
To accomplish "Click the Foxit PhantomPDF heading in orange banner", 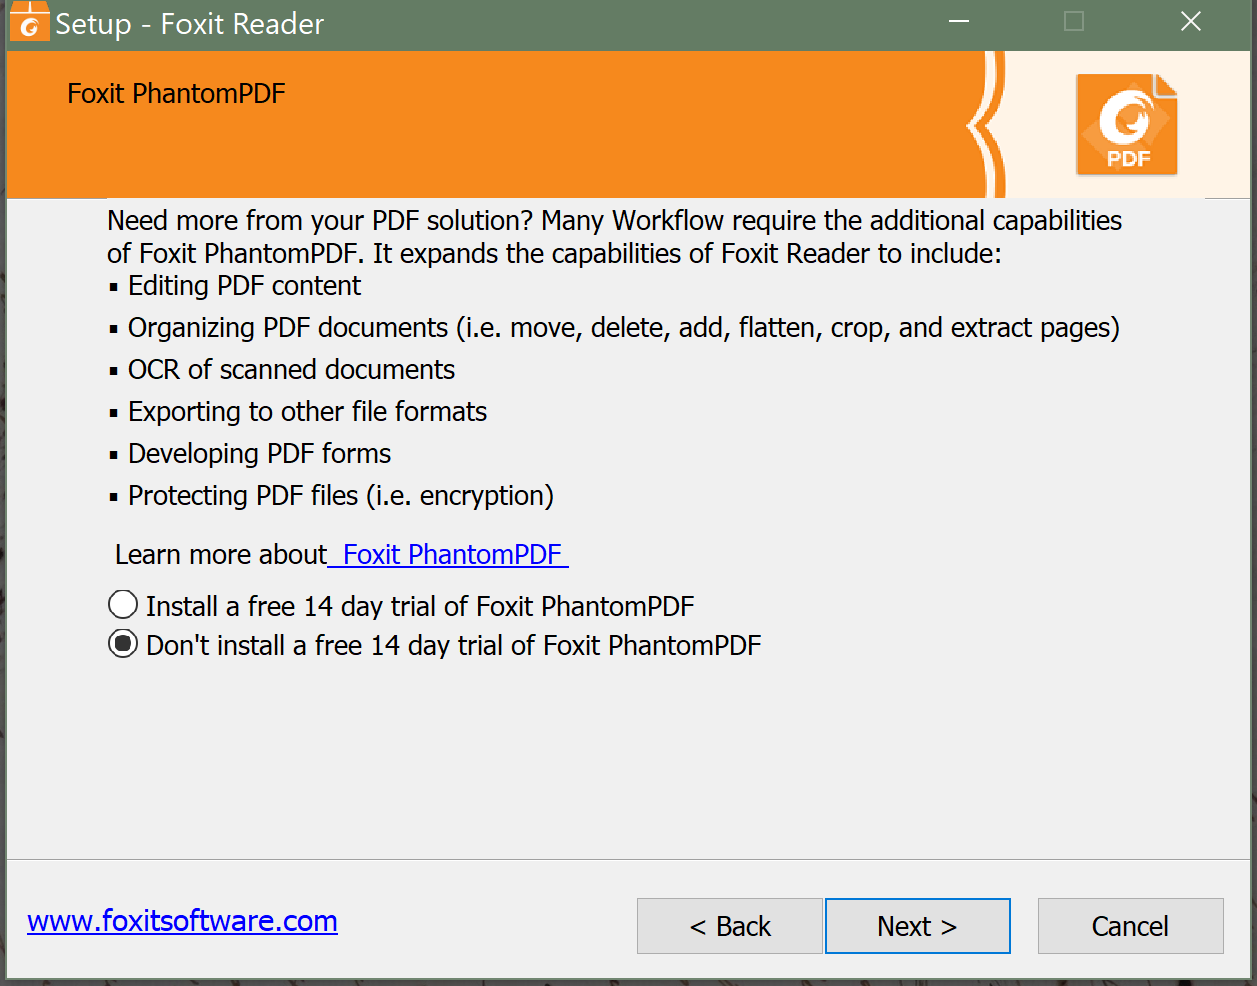I will 176,94.
